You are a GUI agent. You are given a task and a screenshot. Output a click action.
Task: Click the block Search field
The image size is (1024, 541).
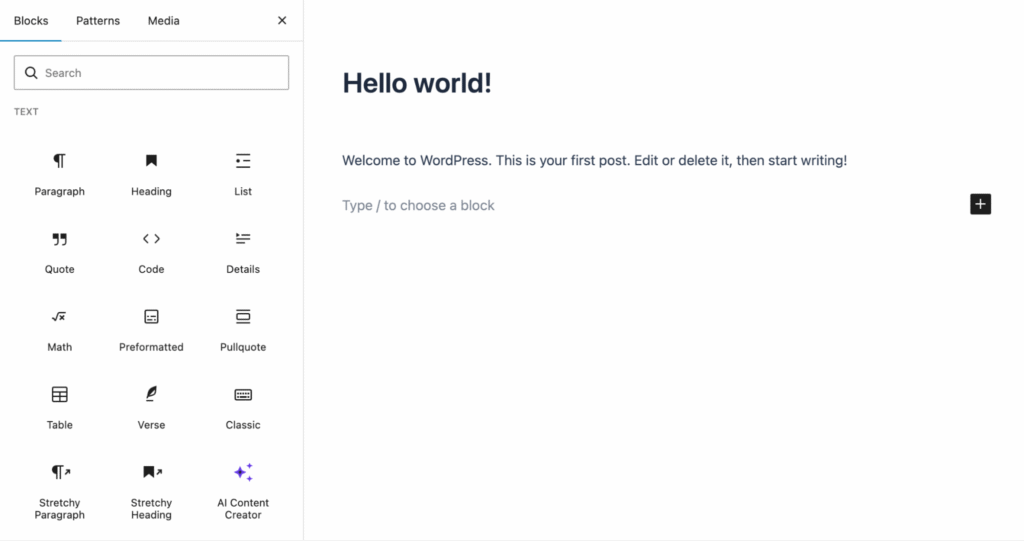152,73
